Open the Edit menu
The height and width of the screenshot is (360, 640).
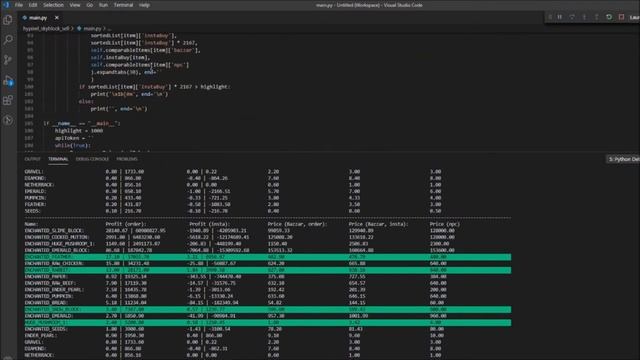pyautogui.click(x=33, y=5)
